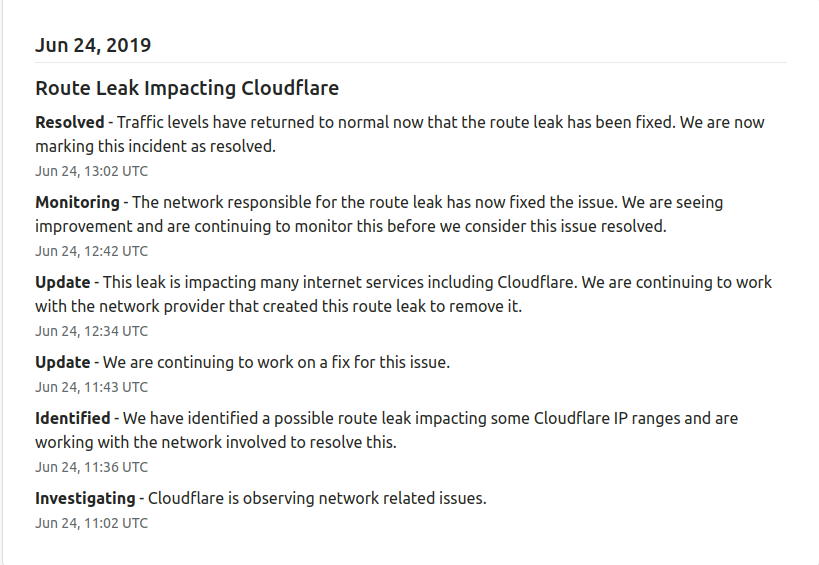Click the Jun 24, 11:02 UTC timestamp
This screenshot has width=819, height=565.
tap(91, 523)
